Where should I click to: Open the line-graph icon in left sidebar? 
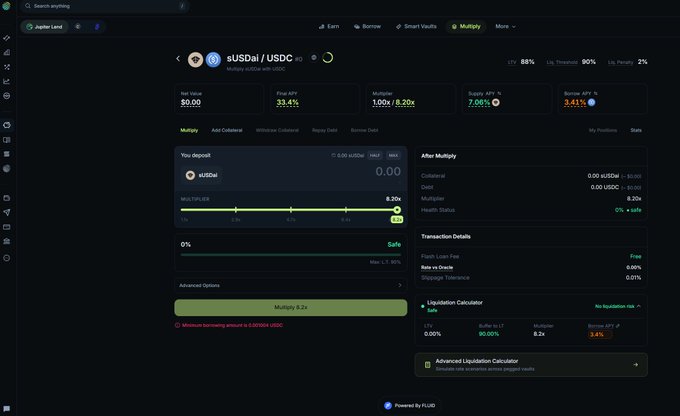[7, 82]
